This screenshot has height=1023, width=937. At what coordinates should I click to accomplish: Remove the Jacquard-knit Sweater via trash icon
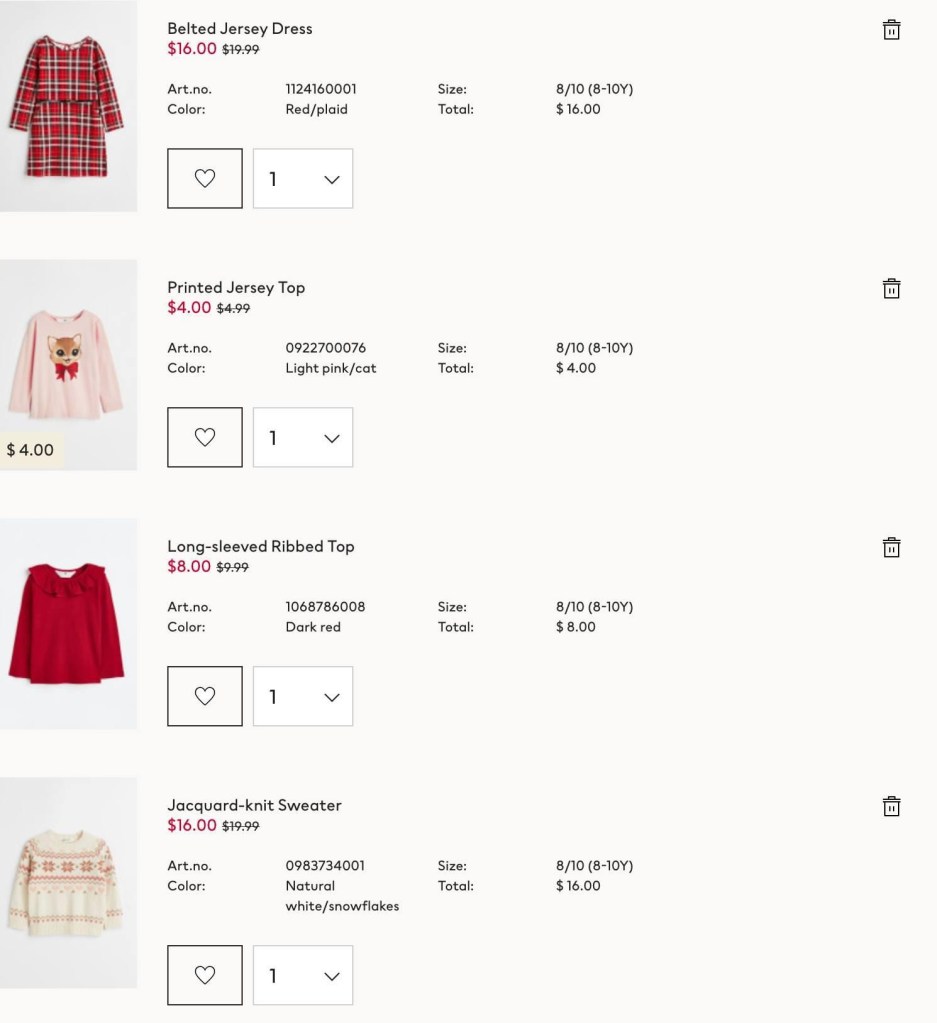tap(891, 806)
